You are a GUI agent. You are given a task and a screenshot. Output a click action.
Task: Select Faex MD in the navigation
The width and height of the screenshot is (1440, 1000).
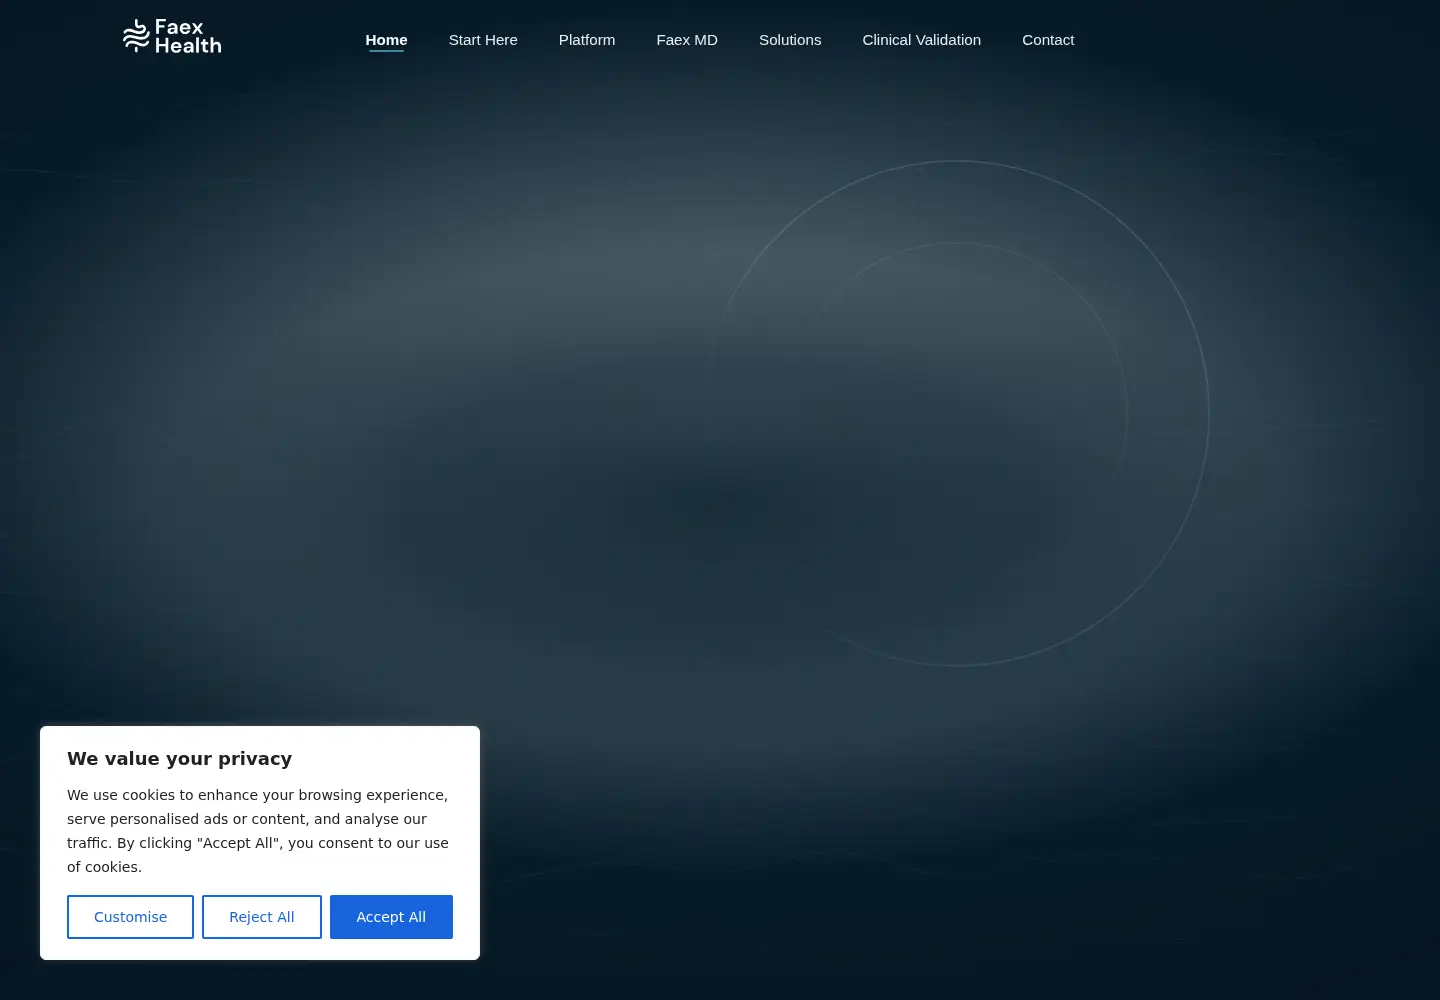click(x=687, y=40)
